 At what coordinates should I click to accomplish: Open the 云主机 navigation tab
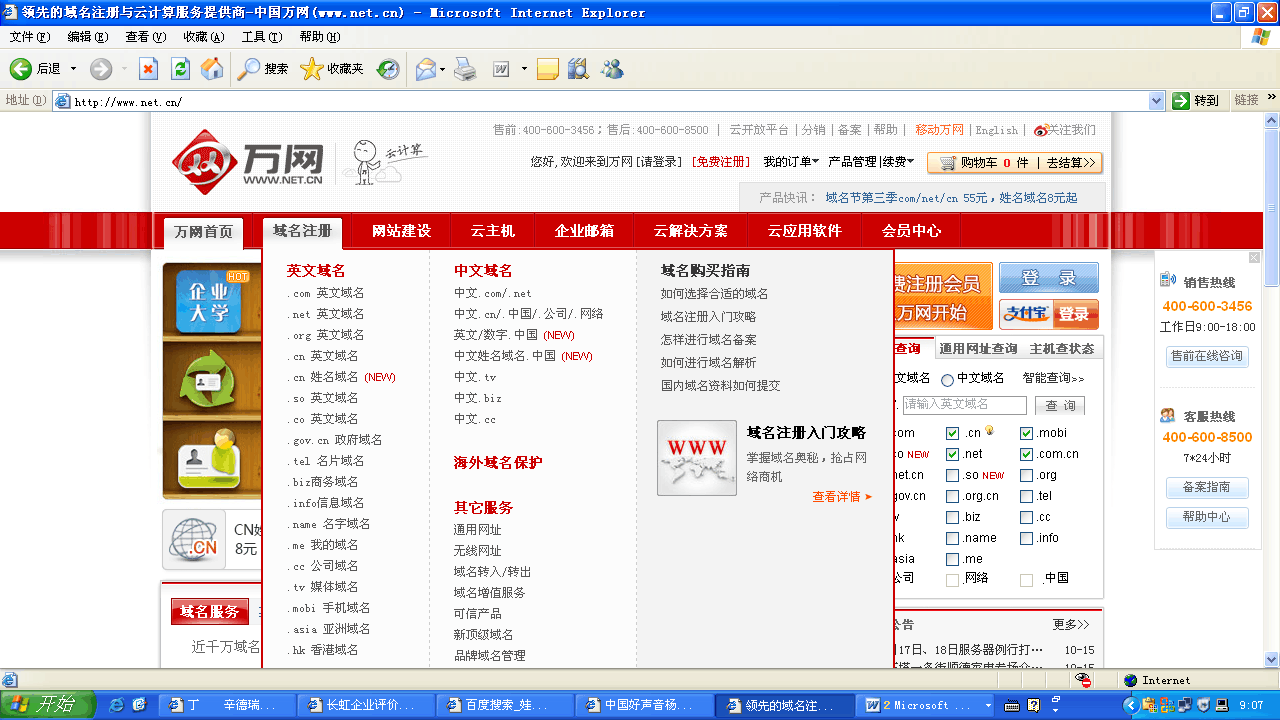492,231
